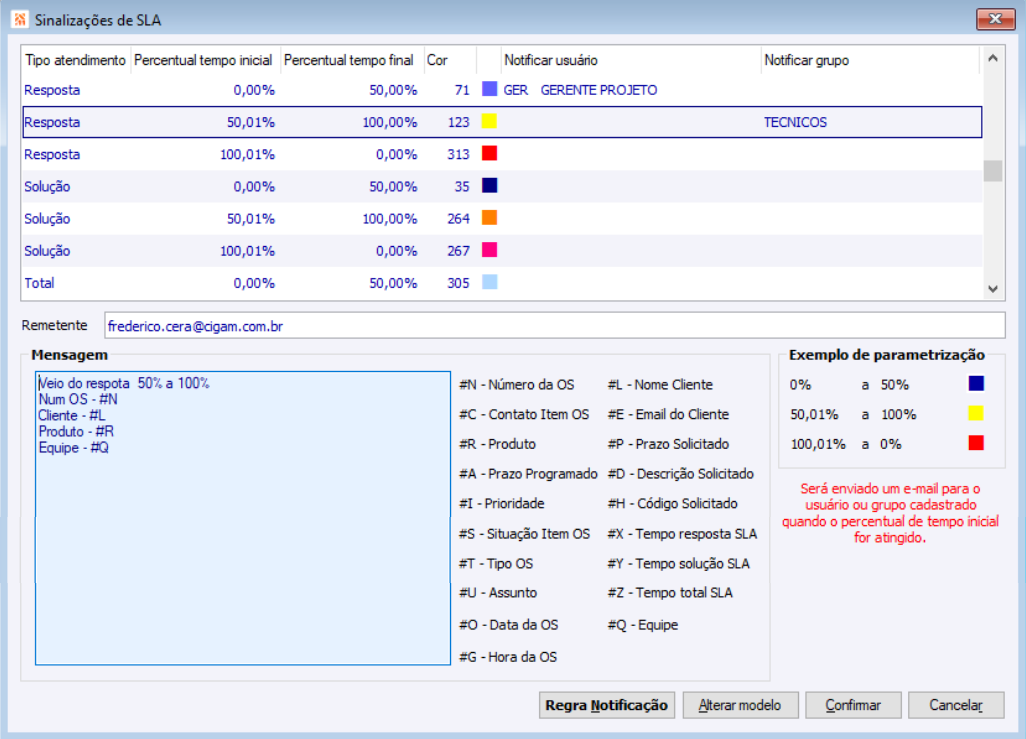Click the Regra Notificação button
Image resolution: width=1026 pixels, height=739 pixels.
pos(607,705)
